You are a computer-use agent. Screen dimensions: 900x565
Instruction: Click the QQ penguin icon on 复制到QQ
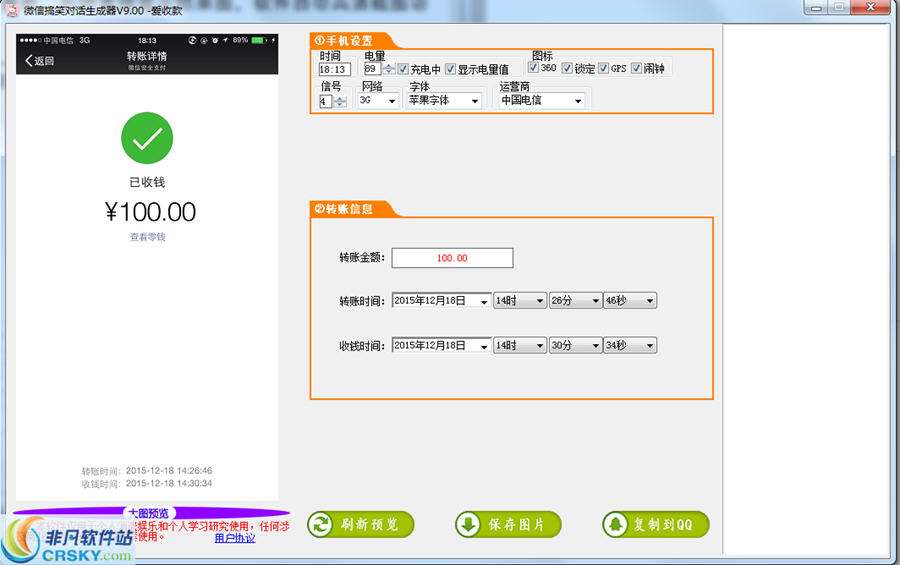coord(615,524)
